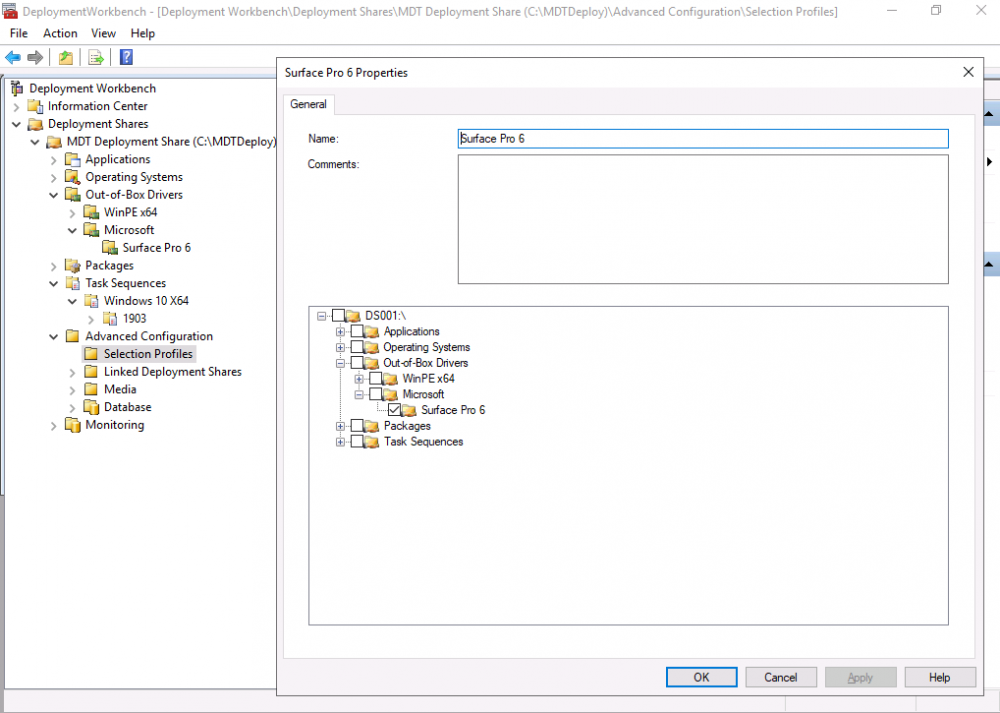The width and height of the screenshot is (1000, 713).
Task: Check the Operating Systems checkbox in dialog
Action: point(357,347)
